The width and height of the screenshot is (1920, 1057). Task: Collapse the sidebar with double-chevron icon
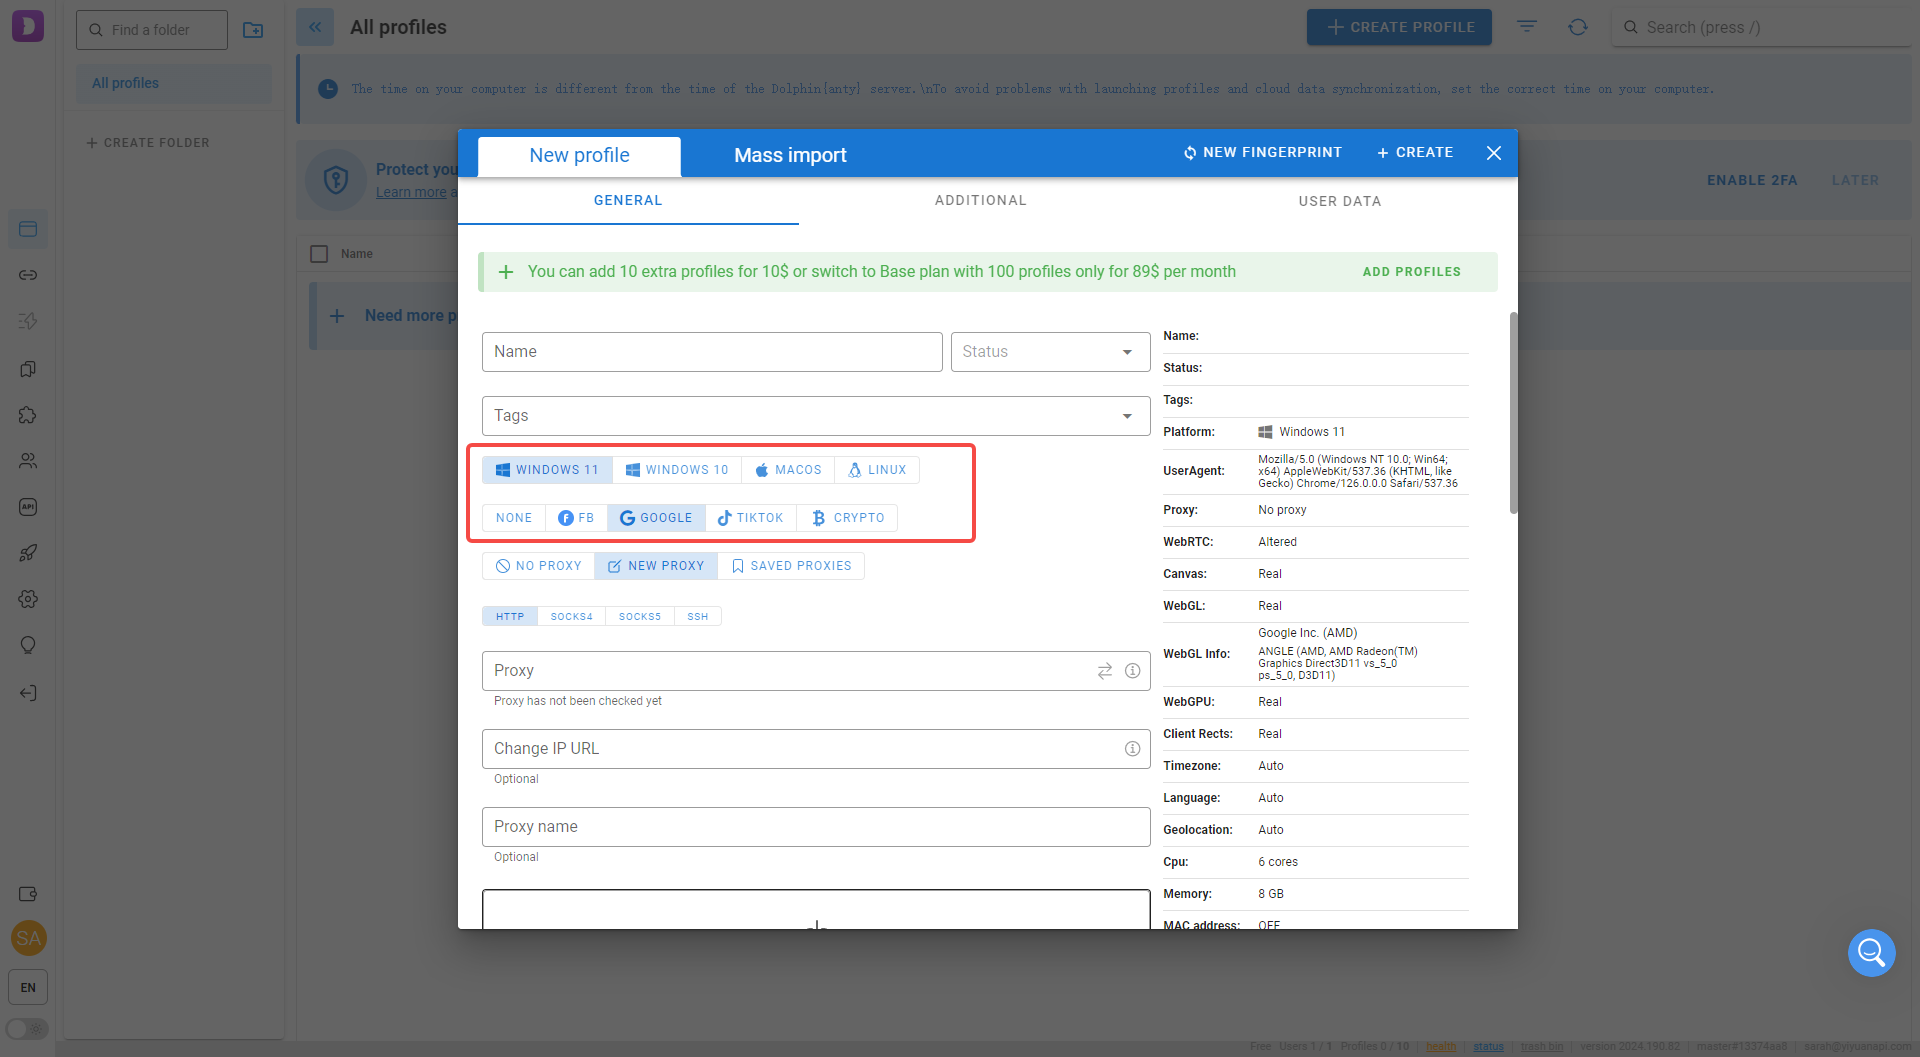pyautogui.click(x=315, y=27)
